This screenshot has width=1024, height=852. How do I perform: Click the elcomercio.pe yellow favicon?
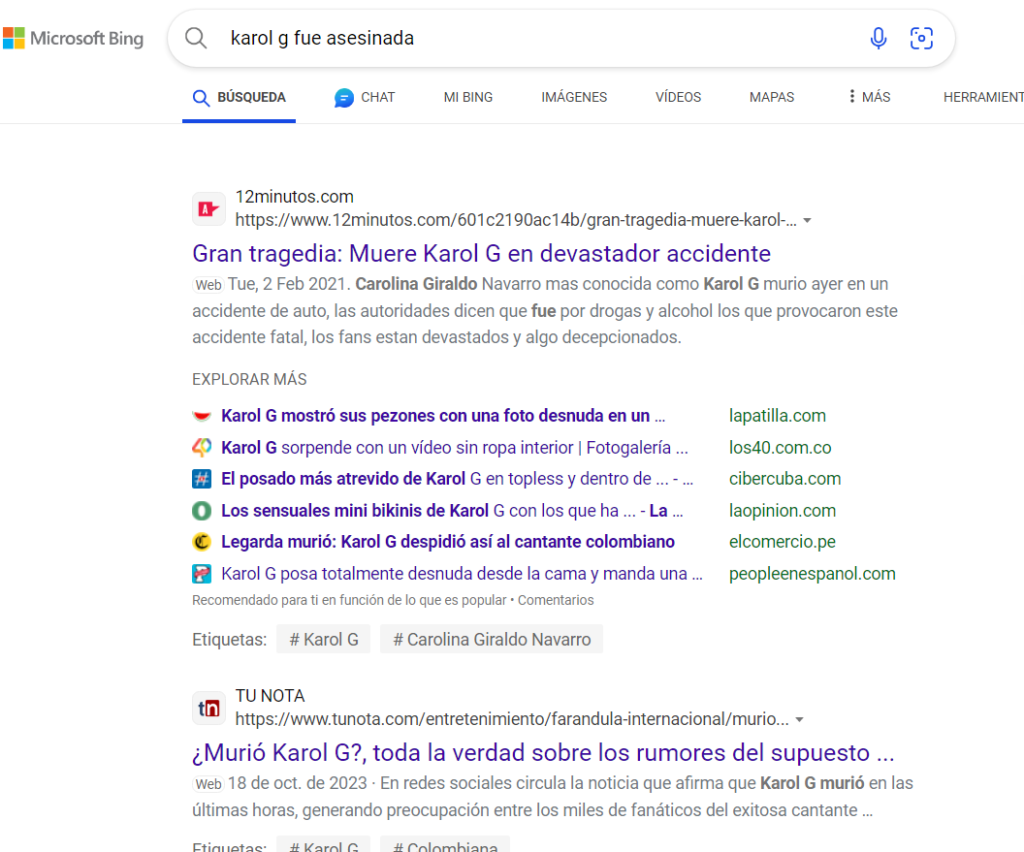[x=202, y=542]
